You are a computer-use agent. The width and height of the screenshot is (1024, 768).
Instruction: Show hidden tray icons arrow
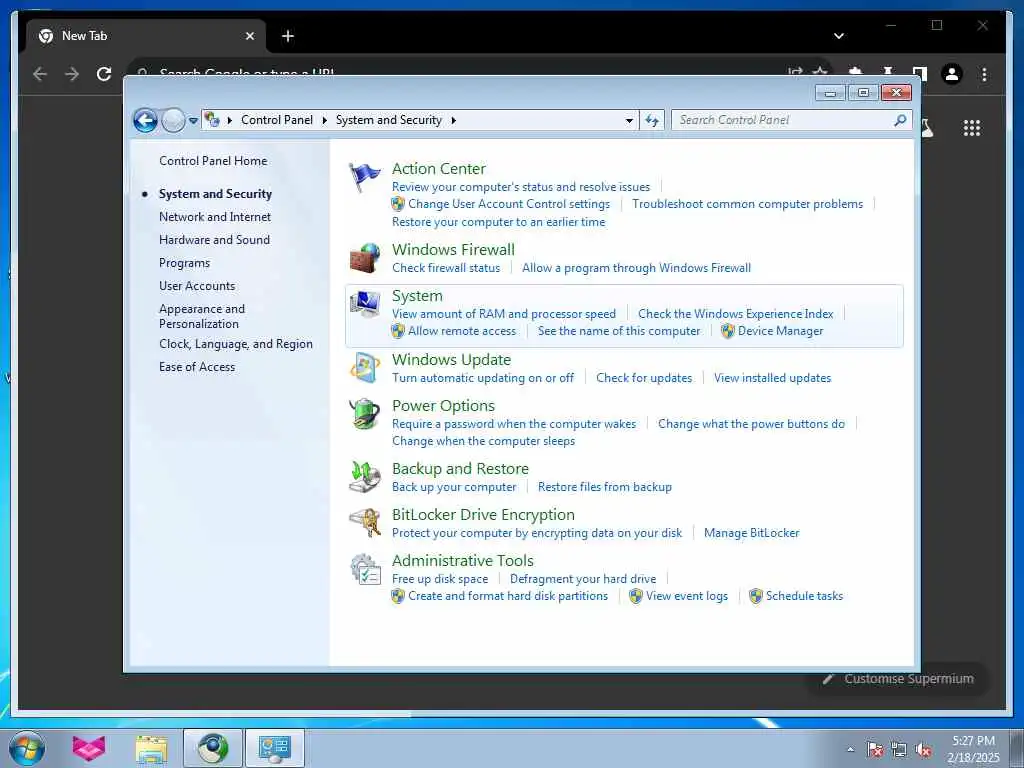click(850, 750)
